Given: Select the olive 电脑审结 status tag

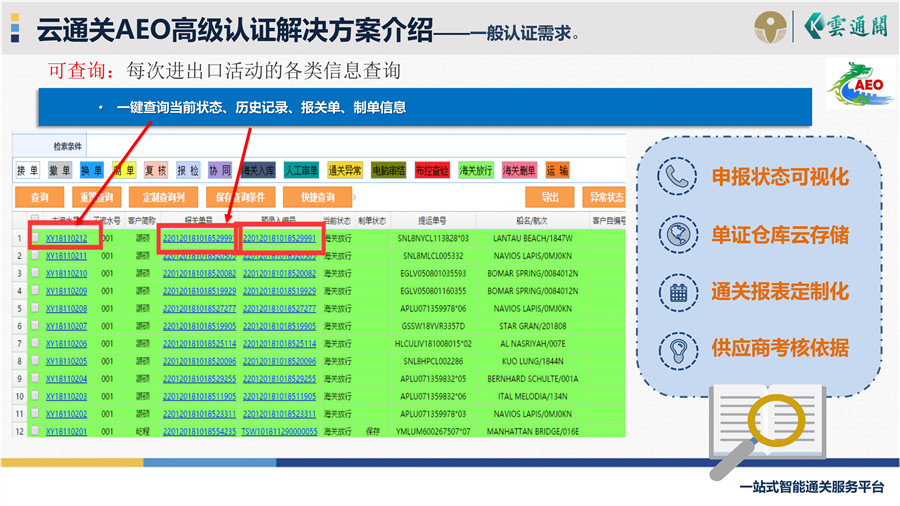Looking at the screenshot, I should point(389,170).
